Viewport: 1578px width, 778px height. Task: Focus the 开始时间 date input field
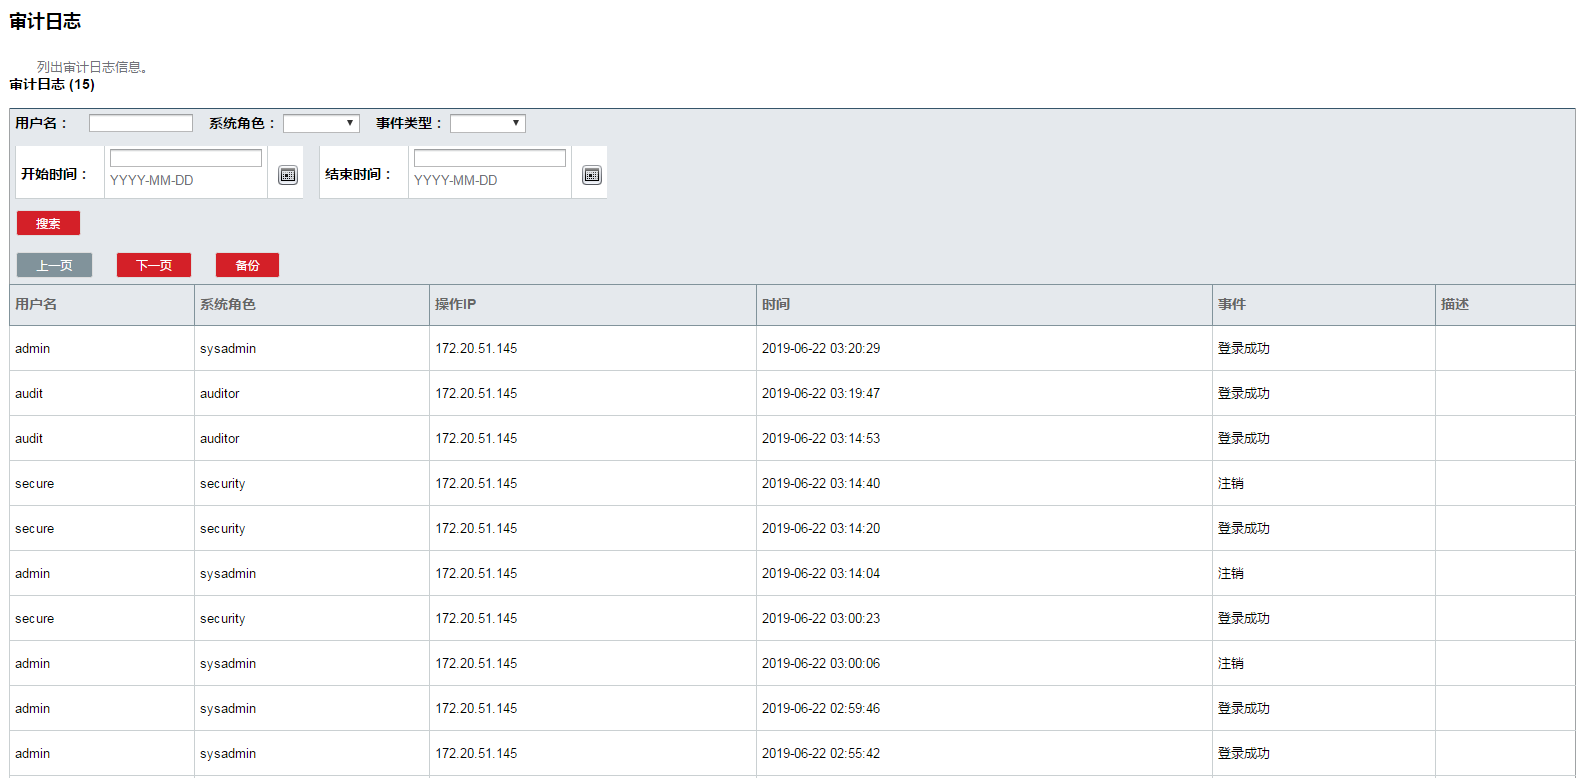coord(186,158)
